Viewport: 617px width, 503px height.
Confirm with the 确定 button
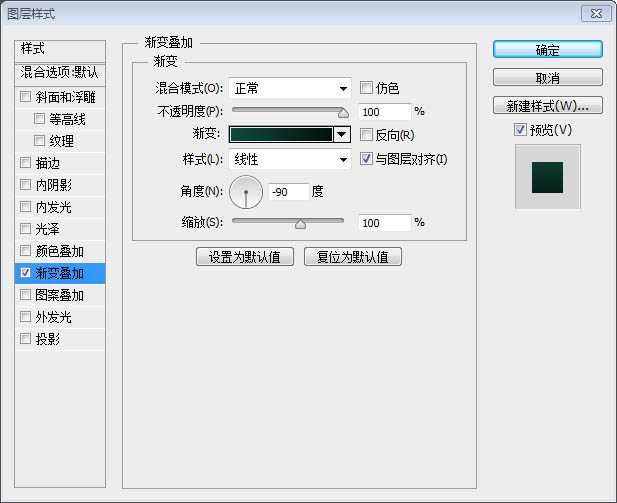coord(547,50)
